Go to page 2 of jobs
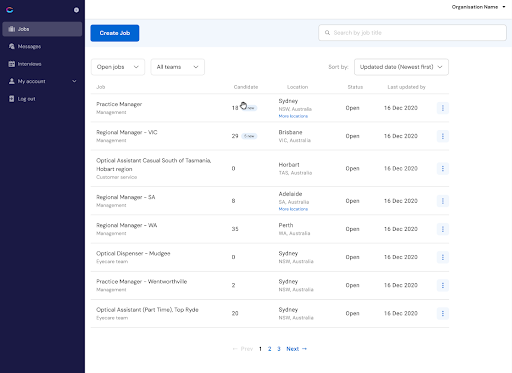Viewport: 512px width, 373px height. tap(269, 349)
